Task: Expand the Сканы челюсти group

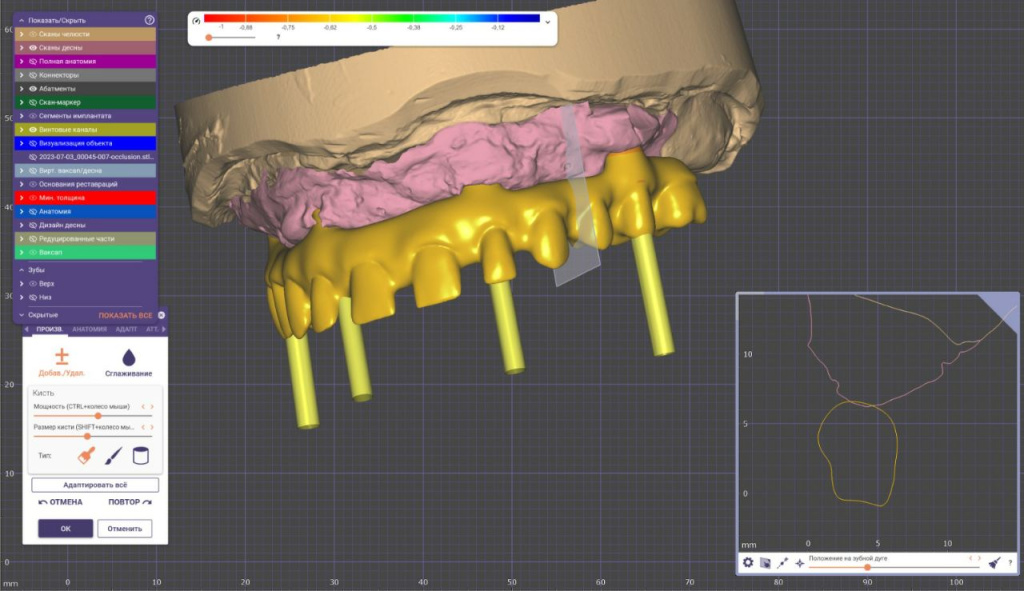Action: (x=21, y=34)
